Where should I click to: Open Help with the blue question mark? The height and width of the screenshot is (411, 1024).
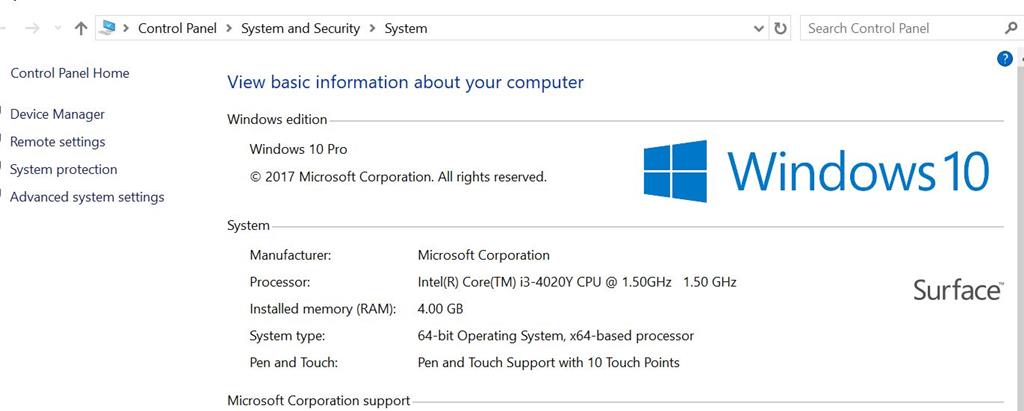(x=1005, y=59)
